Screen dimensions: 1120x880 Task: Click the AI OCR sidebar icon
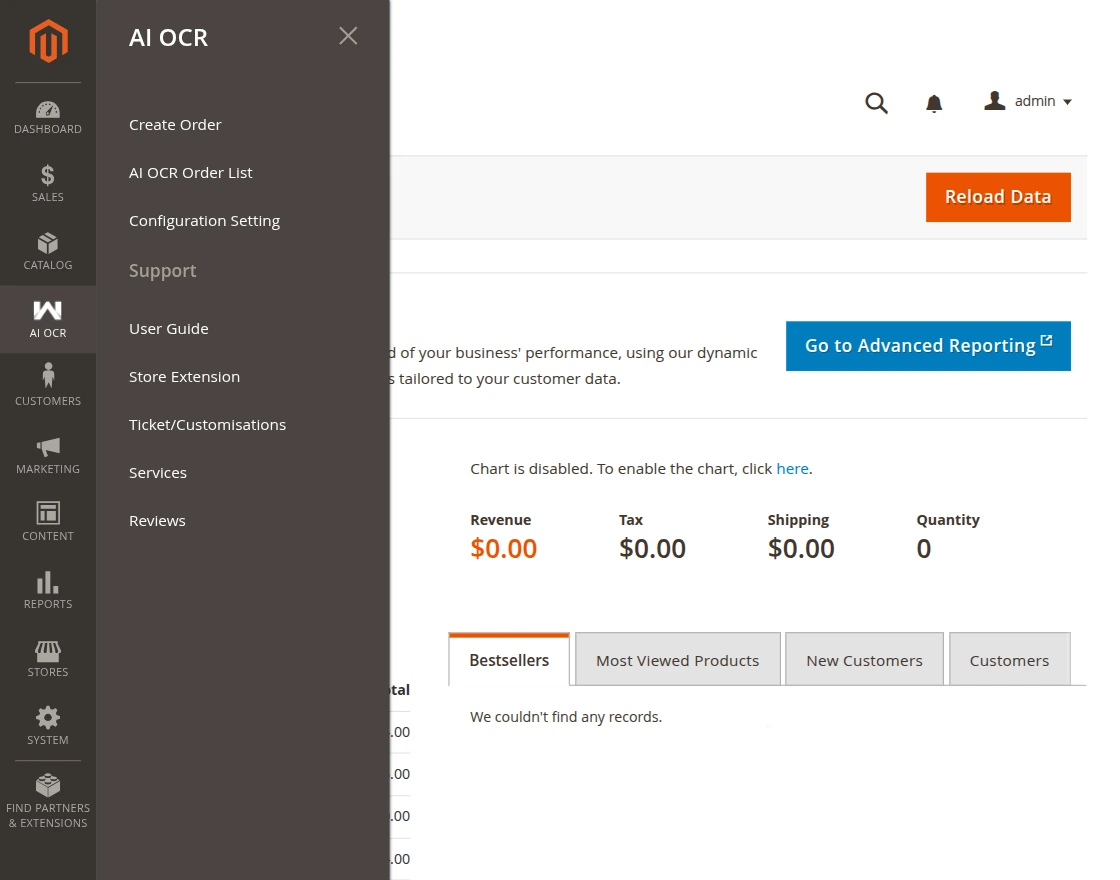coord(47,319)
